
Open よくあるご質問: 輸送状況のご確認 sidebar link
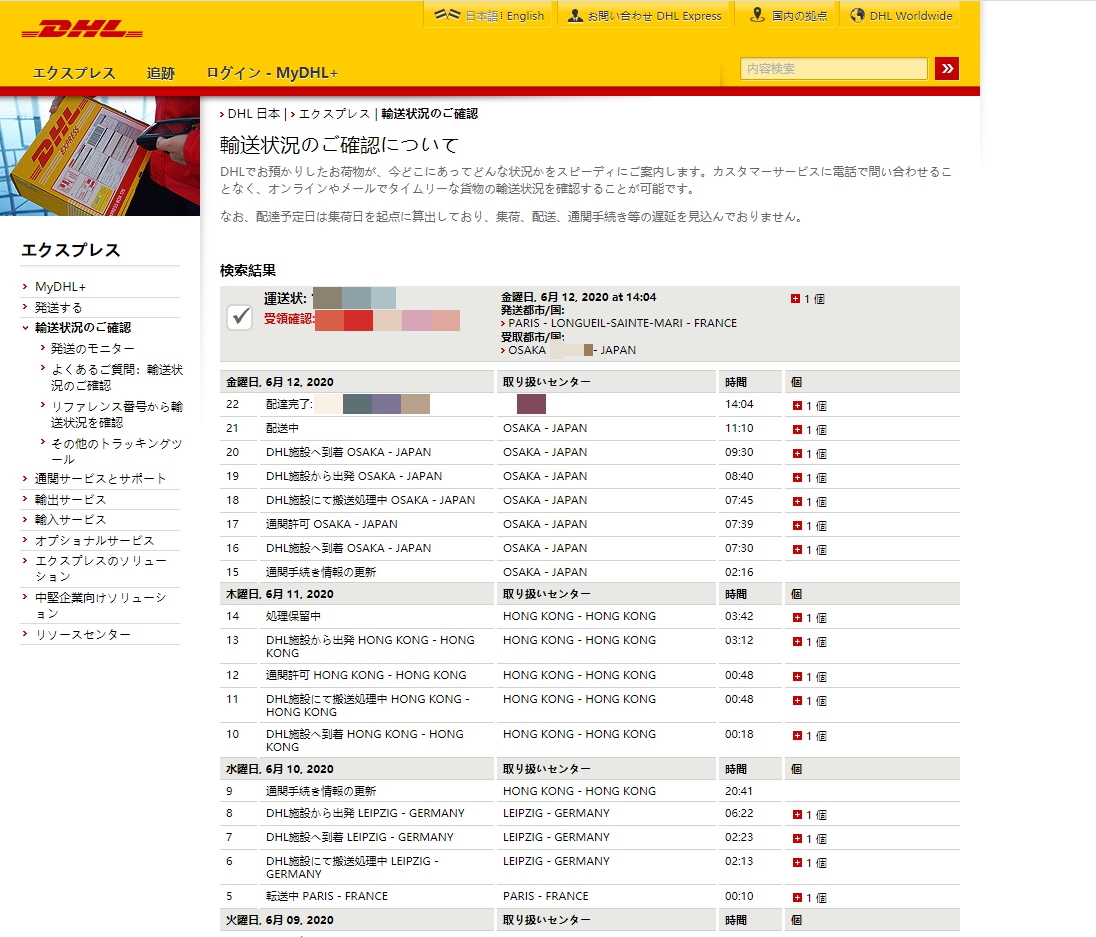click(117, 377)
